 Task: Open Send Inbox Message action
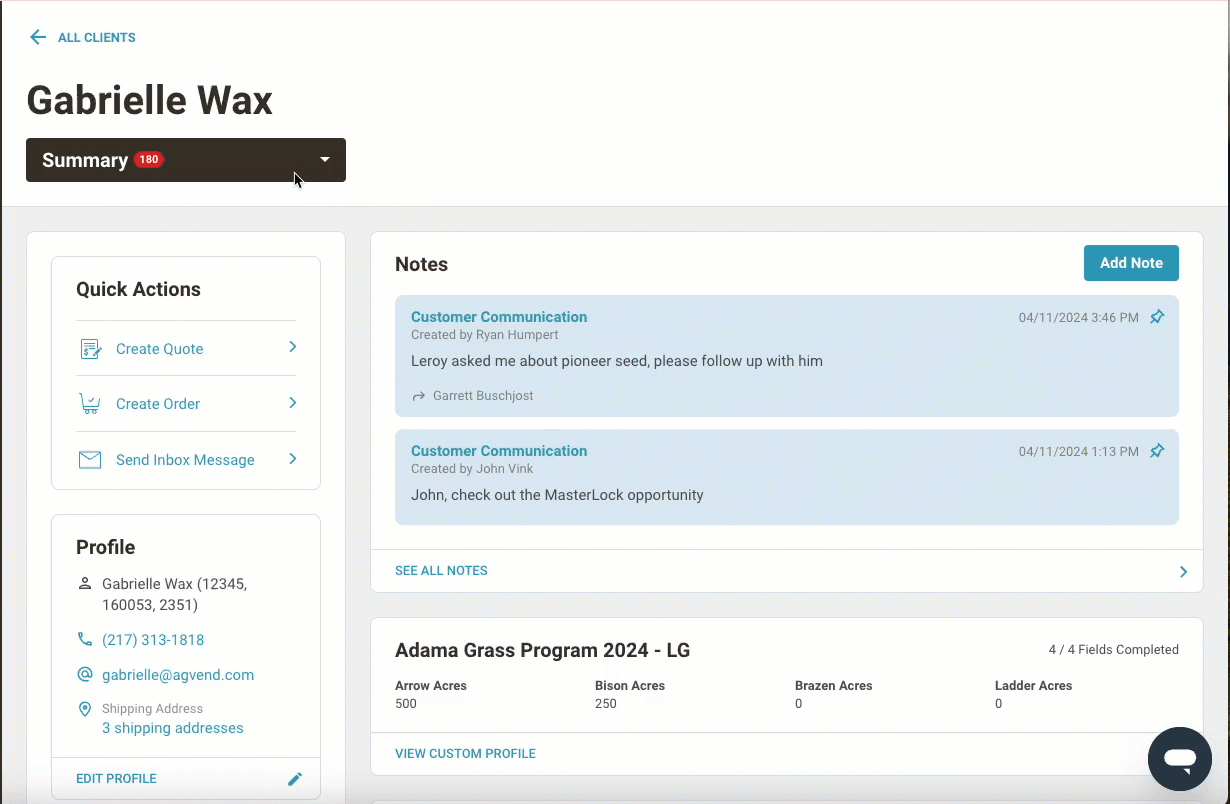pos(185,460)
